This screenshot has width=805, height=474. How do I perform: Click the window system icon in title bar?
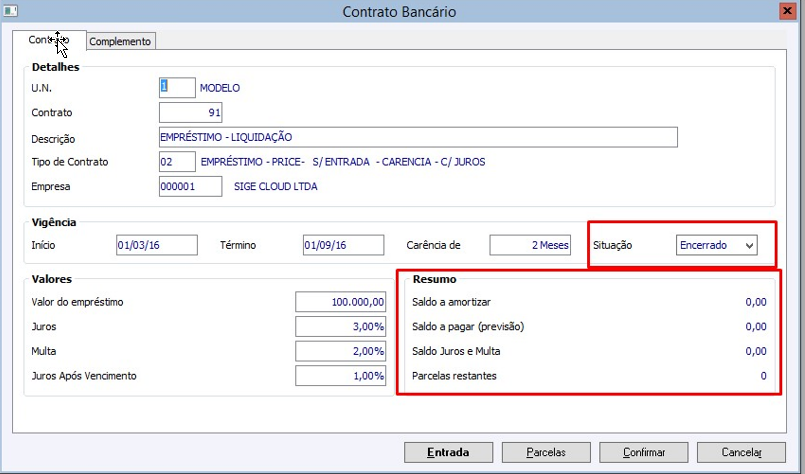pyautogui.click(x=10, y=10)
